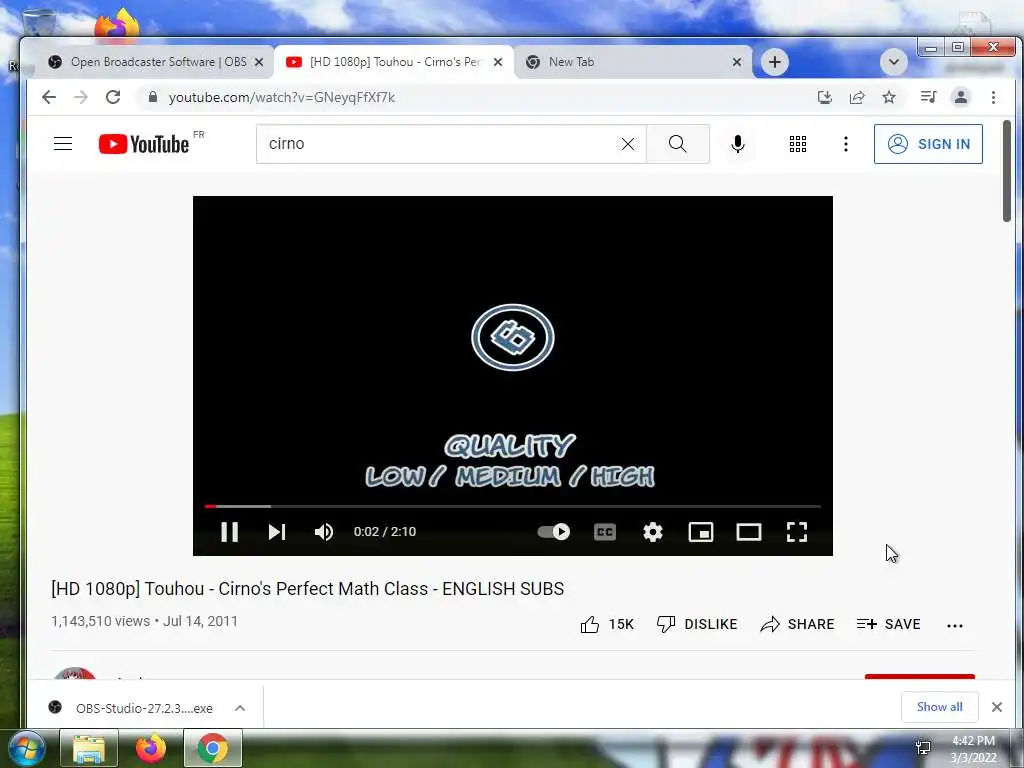Open YouTube apps grid icon
The height and width of the screenshot is (768, 1024).
pos(797,144)
